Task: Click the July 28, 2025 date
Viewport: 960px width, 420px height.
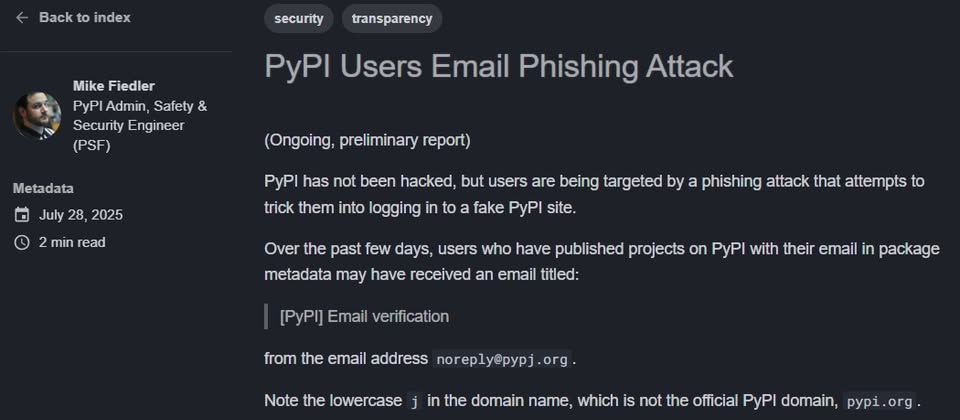Action: pyautogui.click(x=81, y=215)
